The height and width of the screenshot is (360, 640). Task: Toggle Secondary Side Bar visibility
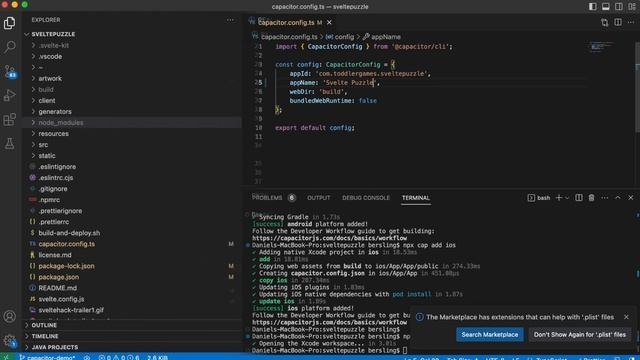coord(619,7)
